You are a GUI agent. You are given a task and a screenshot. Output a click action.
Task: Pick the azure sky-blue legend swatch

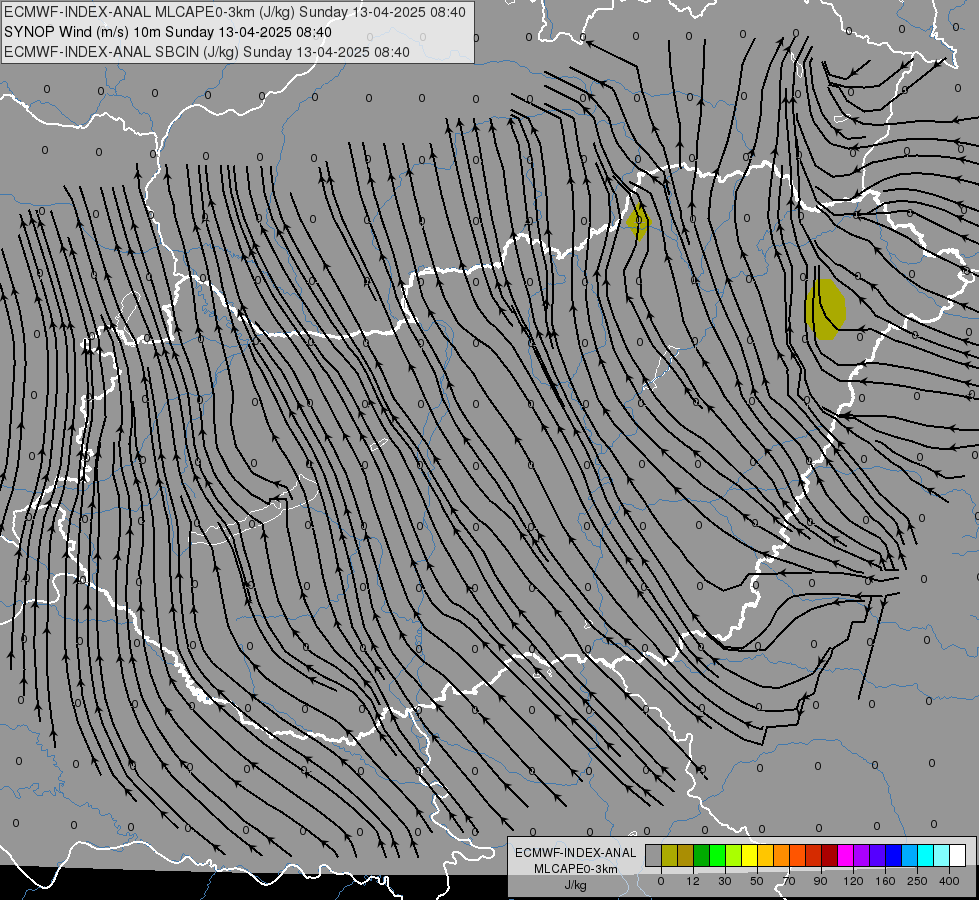(x=910, y=855)
